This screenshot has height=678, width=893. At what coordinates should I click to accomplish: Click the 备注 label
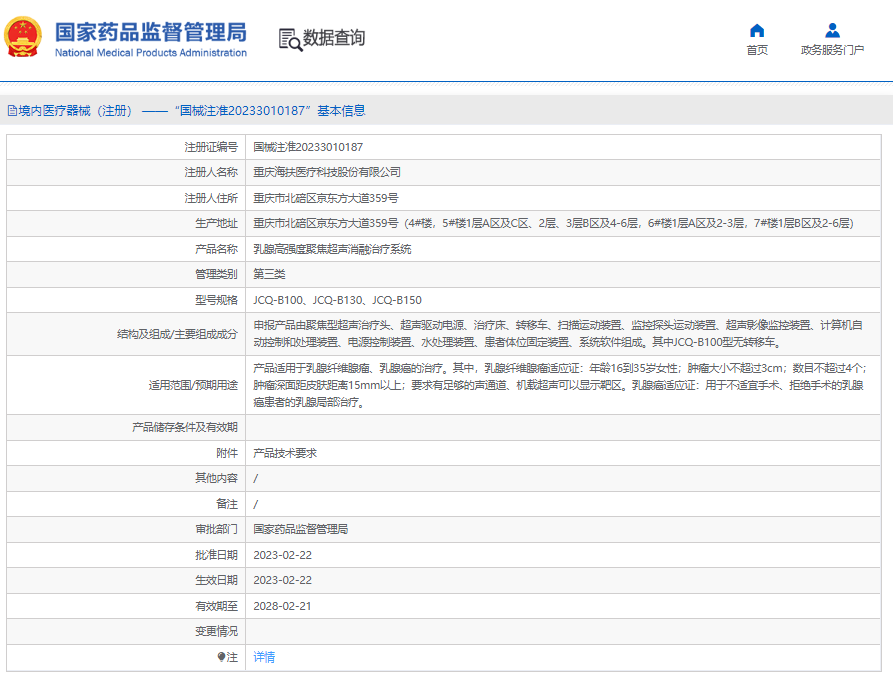[x=227, y=504]
